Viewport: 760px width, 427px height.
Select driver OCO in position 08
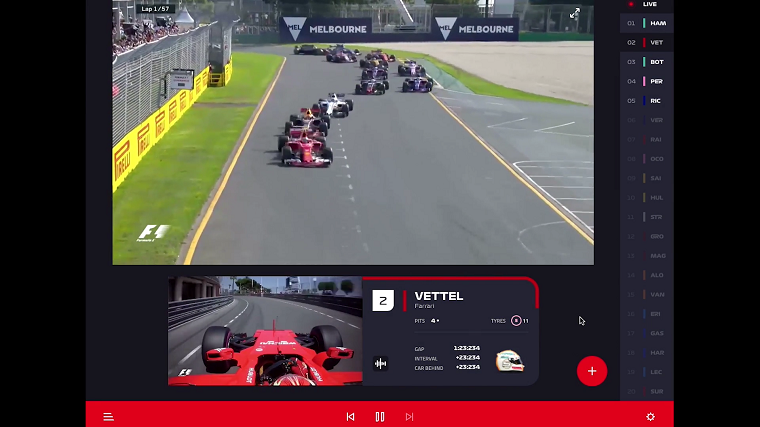tap(647, 159)
